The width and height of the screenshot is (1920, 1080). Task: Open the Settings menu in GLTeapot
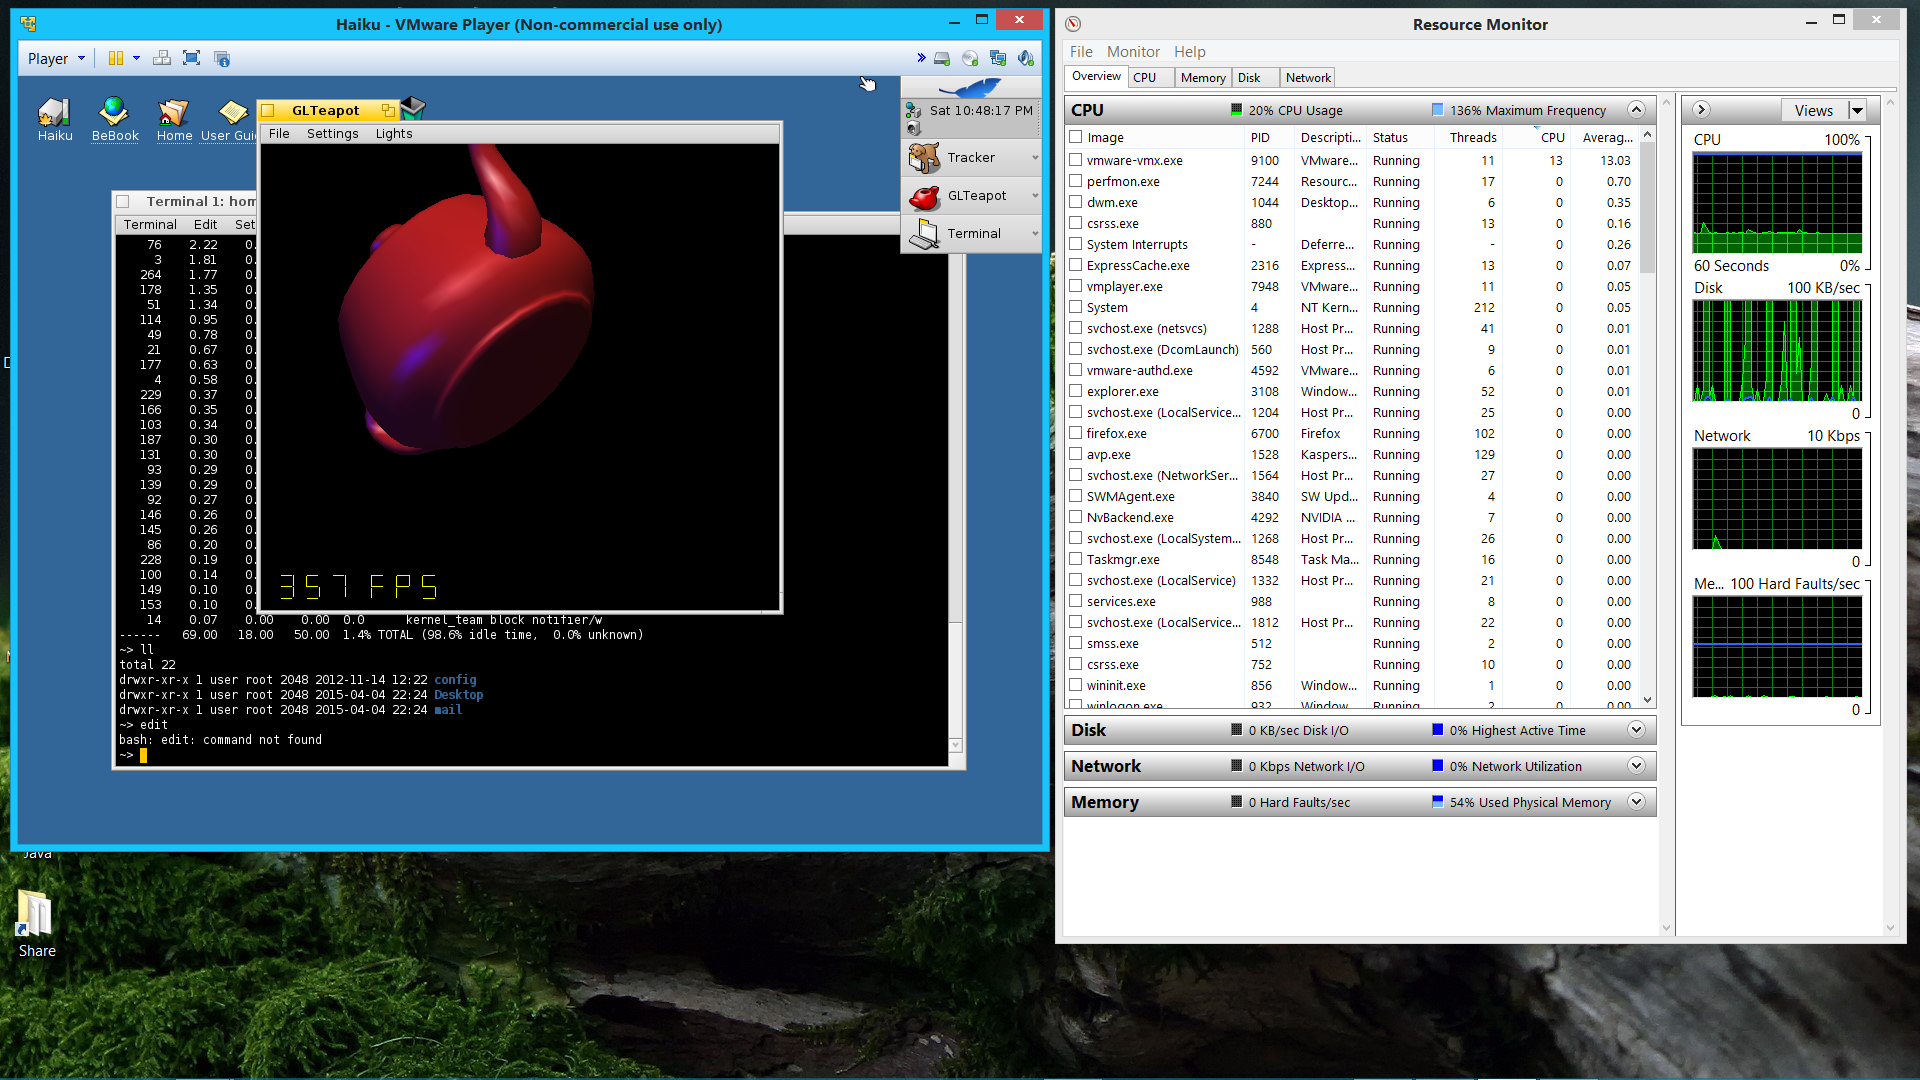[332, 133]
